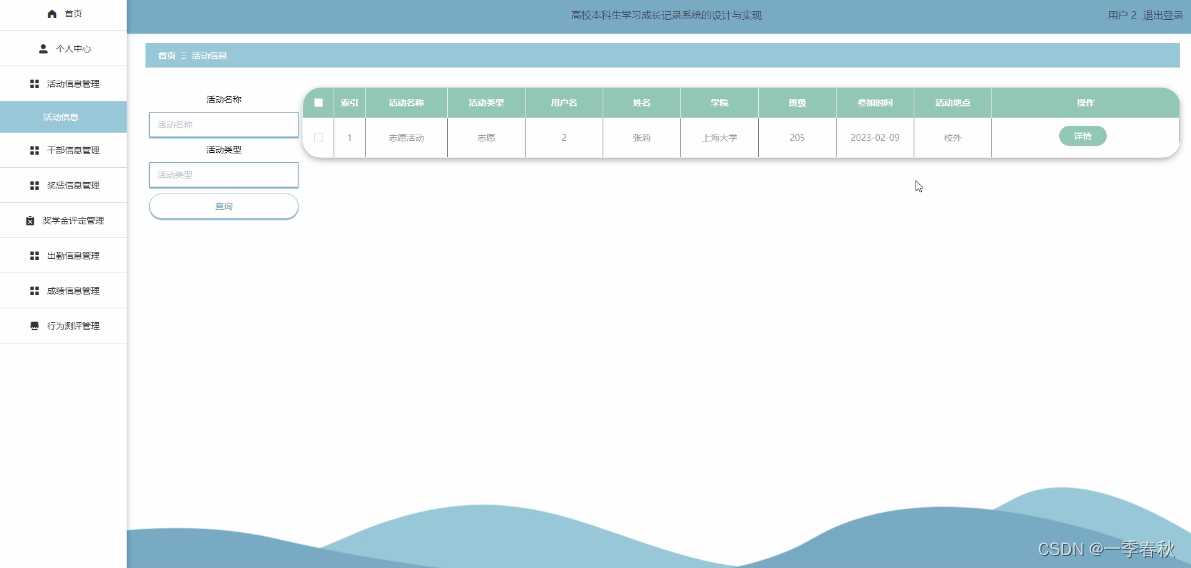Click the 2023-02-09 date cell
This screenshot has width=1191, height=568.
pos(875,138)
